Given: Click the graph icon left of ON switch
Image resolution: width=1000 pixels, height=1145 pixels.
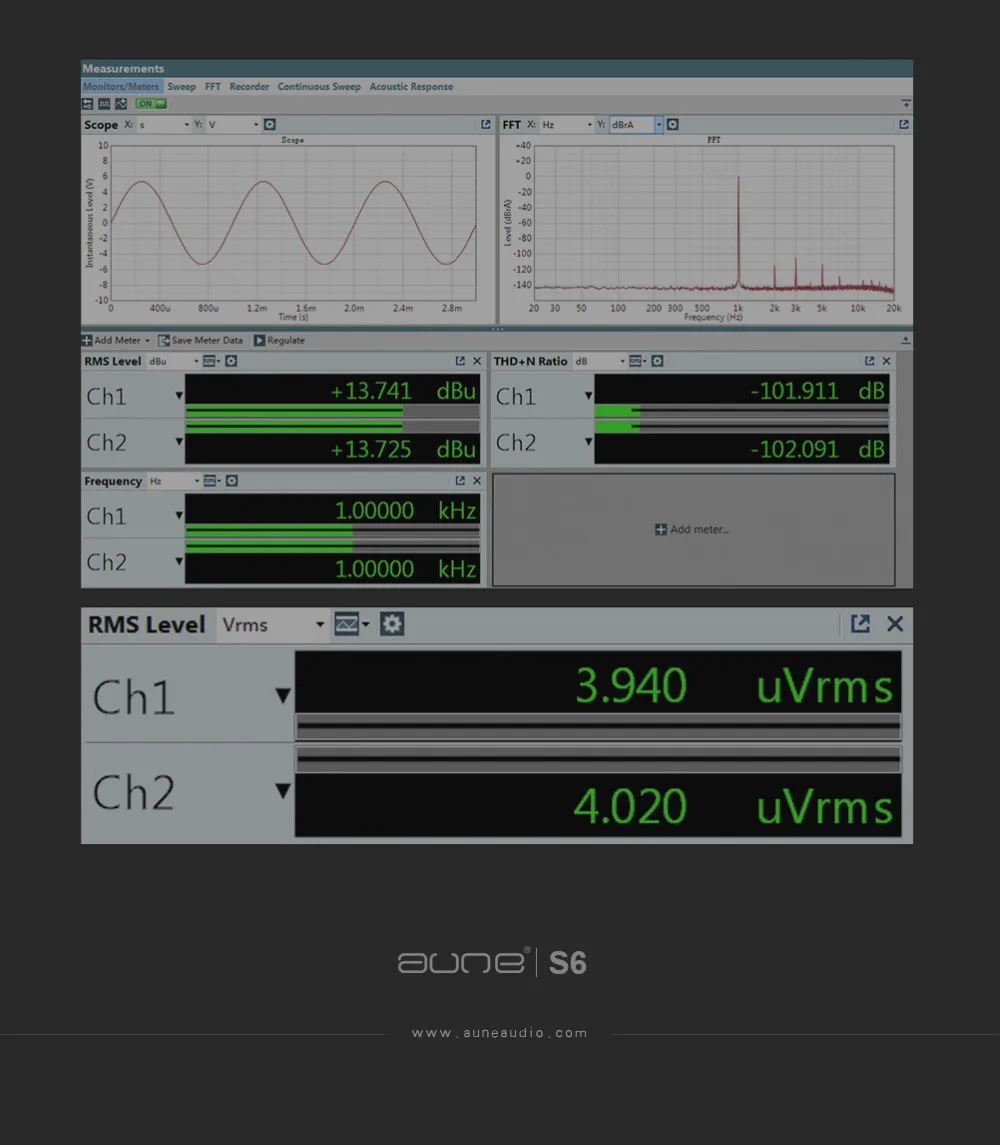Looking at the screenshot, I should click(x=121, y=104).
